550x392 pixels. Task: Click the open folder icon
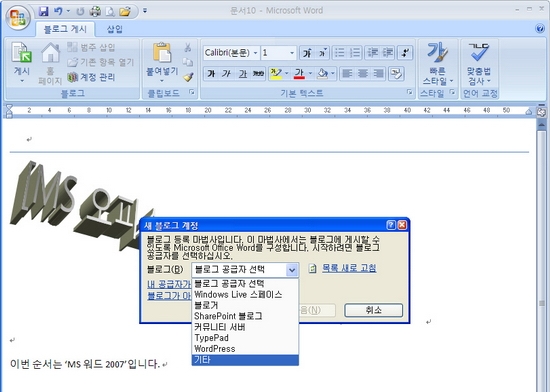[x=125, y=12]
